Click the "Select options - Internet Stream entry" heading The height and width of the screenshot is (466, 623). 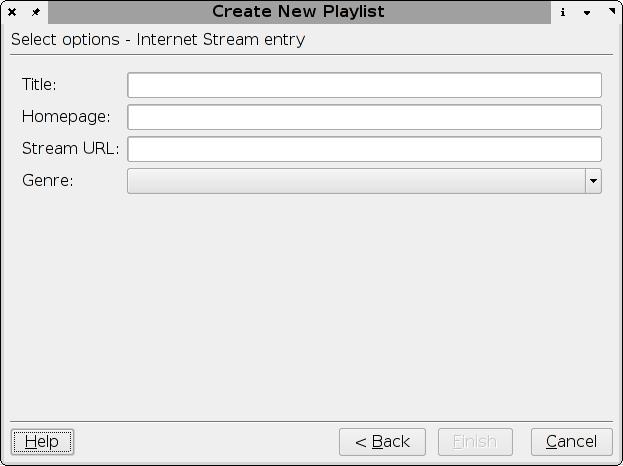tap(158, 40)
